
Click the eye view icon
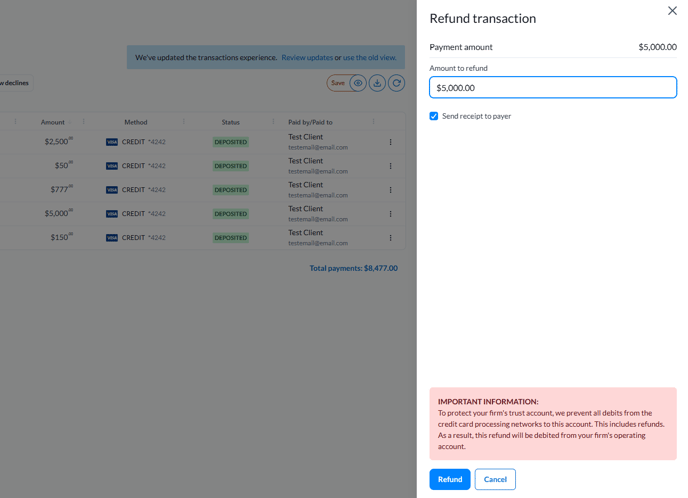(357, 83)
